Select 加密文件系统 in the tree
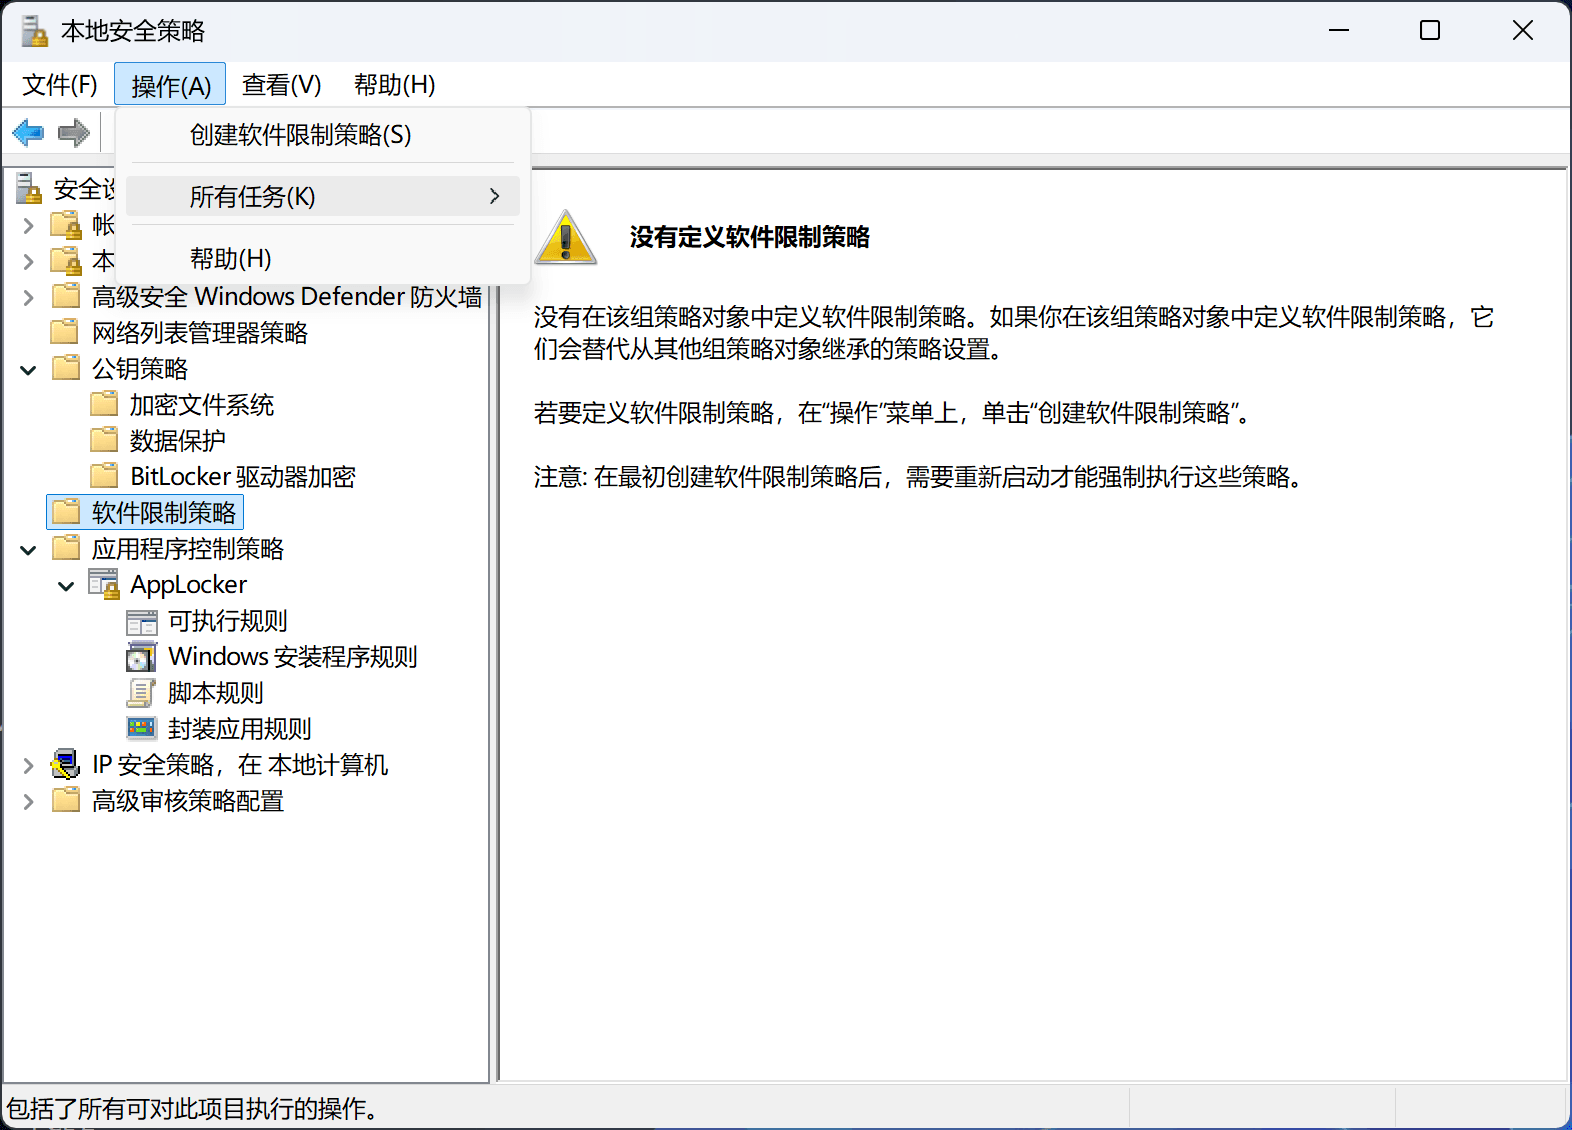This screenshot has width=1572, height=1130. click(x=201, y=405)
